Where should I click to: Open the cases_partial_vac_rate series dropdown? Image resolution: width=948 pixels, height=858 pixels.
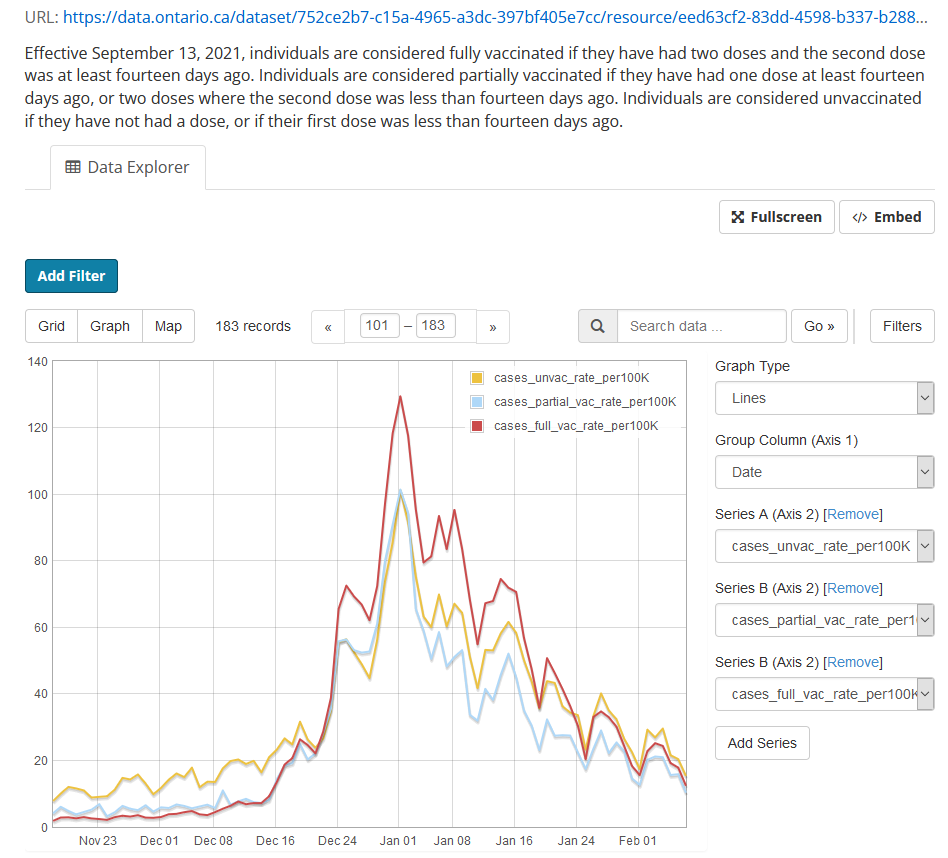[x=825, y=620]
